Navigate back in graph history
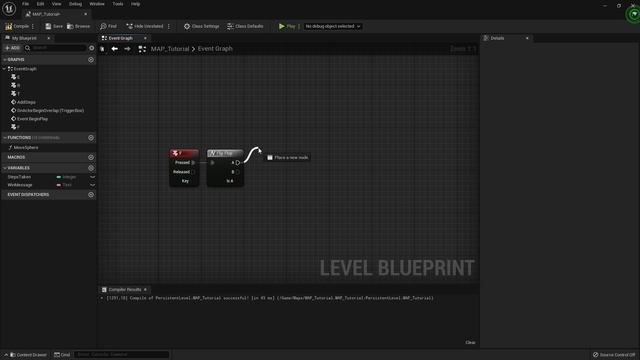640x360 pixels. 114,49
